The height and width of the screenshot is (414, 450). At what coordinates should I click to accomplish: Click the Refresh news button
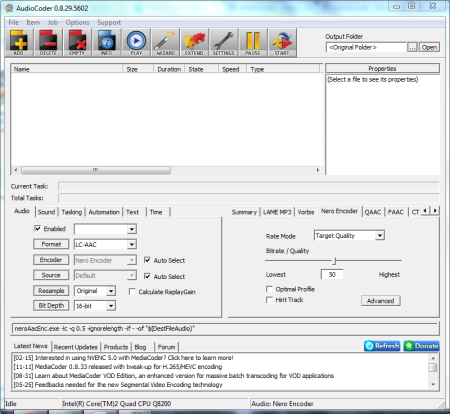(x=382, y=346)
